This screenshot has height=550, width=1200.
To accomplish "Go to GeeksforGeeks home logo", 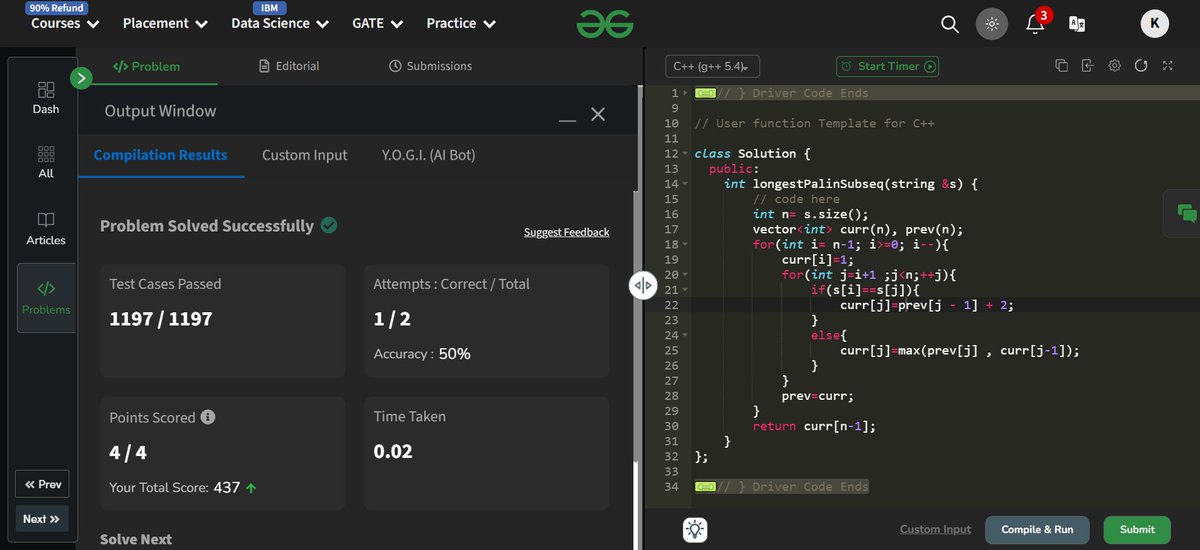I will [605, 23].
